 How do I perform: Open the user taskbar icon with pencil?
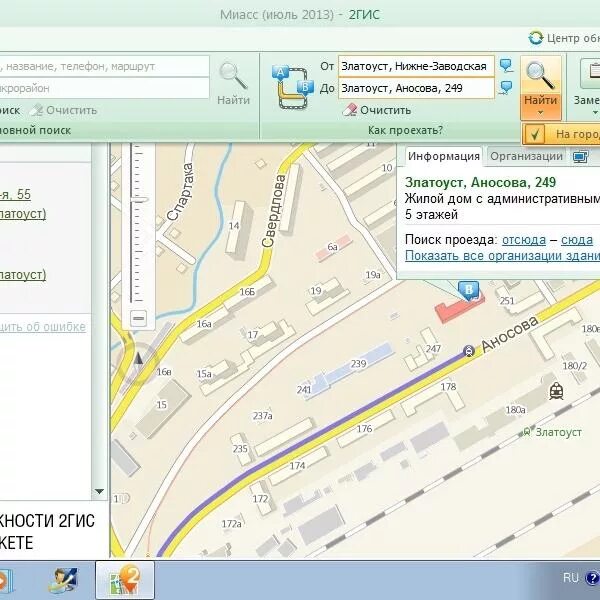pyautogui.click(x=64, y=580)
